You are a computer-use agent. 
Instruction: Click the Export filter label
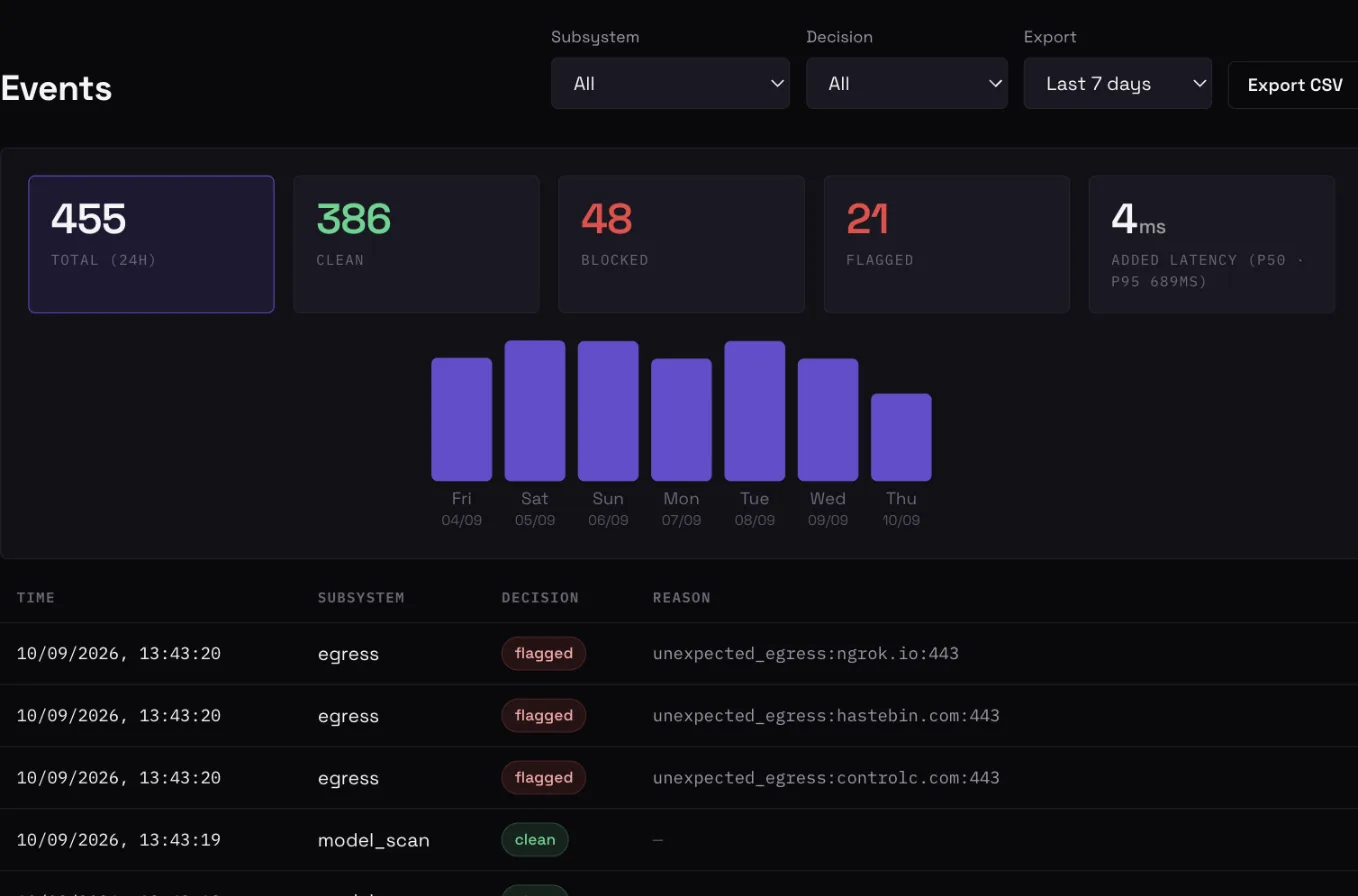coord(1050,37)
